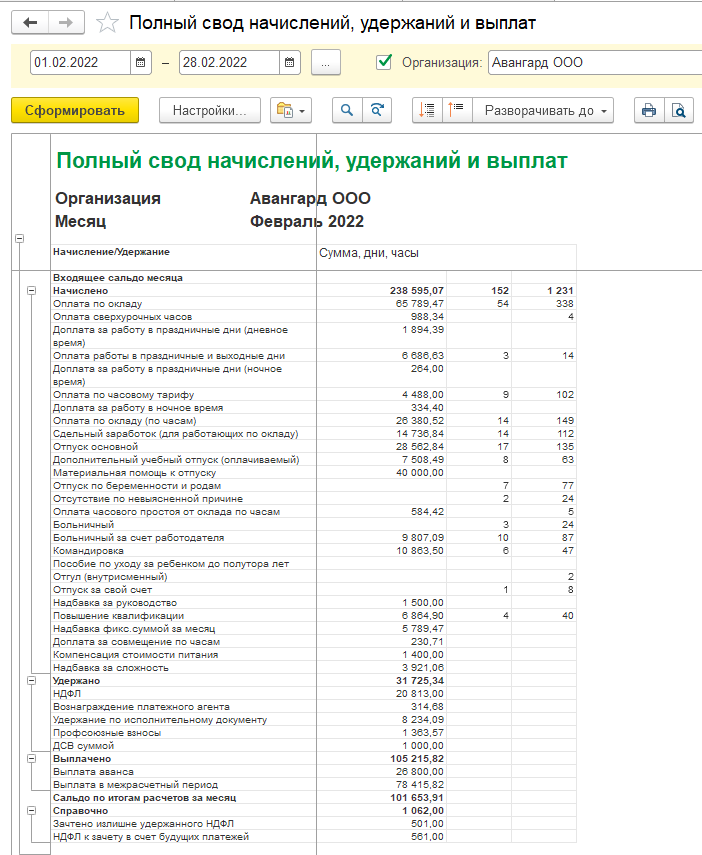
Task: Click the forward navigation arrow
Action: point(66,22)
